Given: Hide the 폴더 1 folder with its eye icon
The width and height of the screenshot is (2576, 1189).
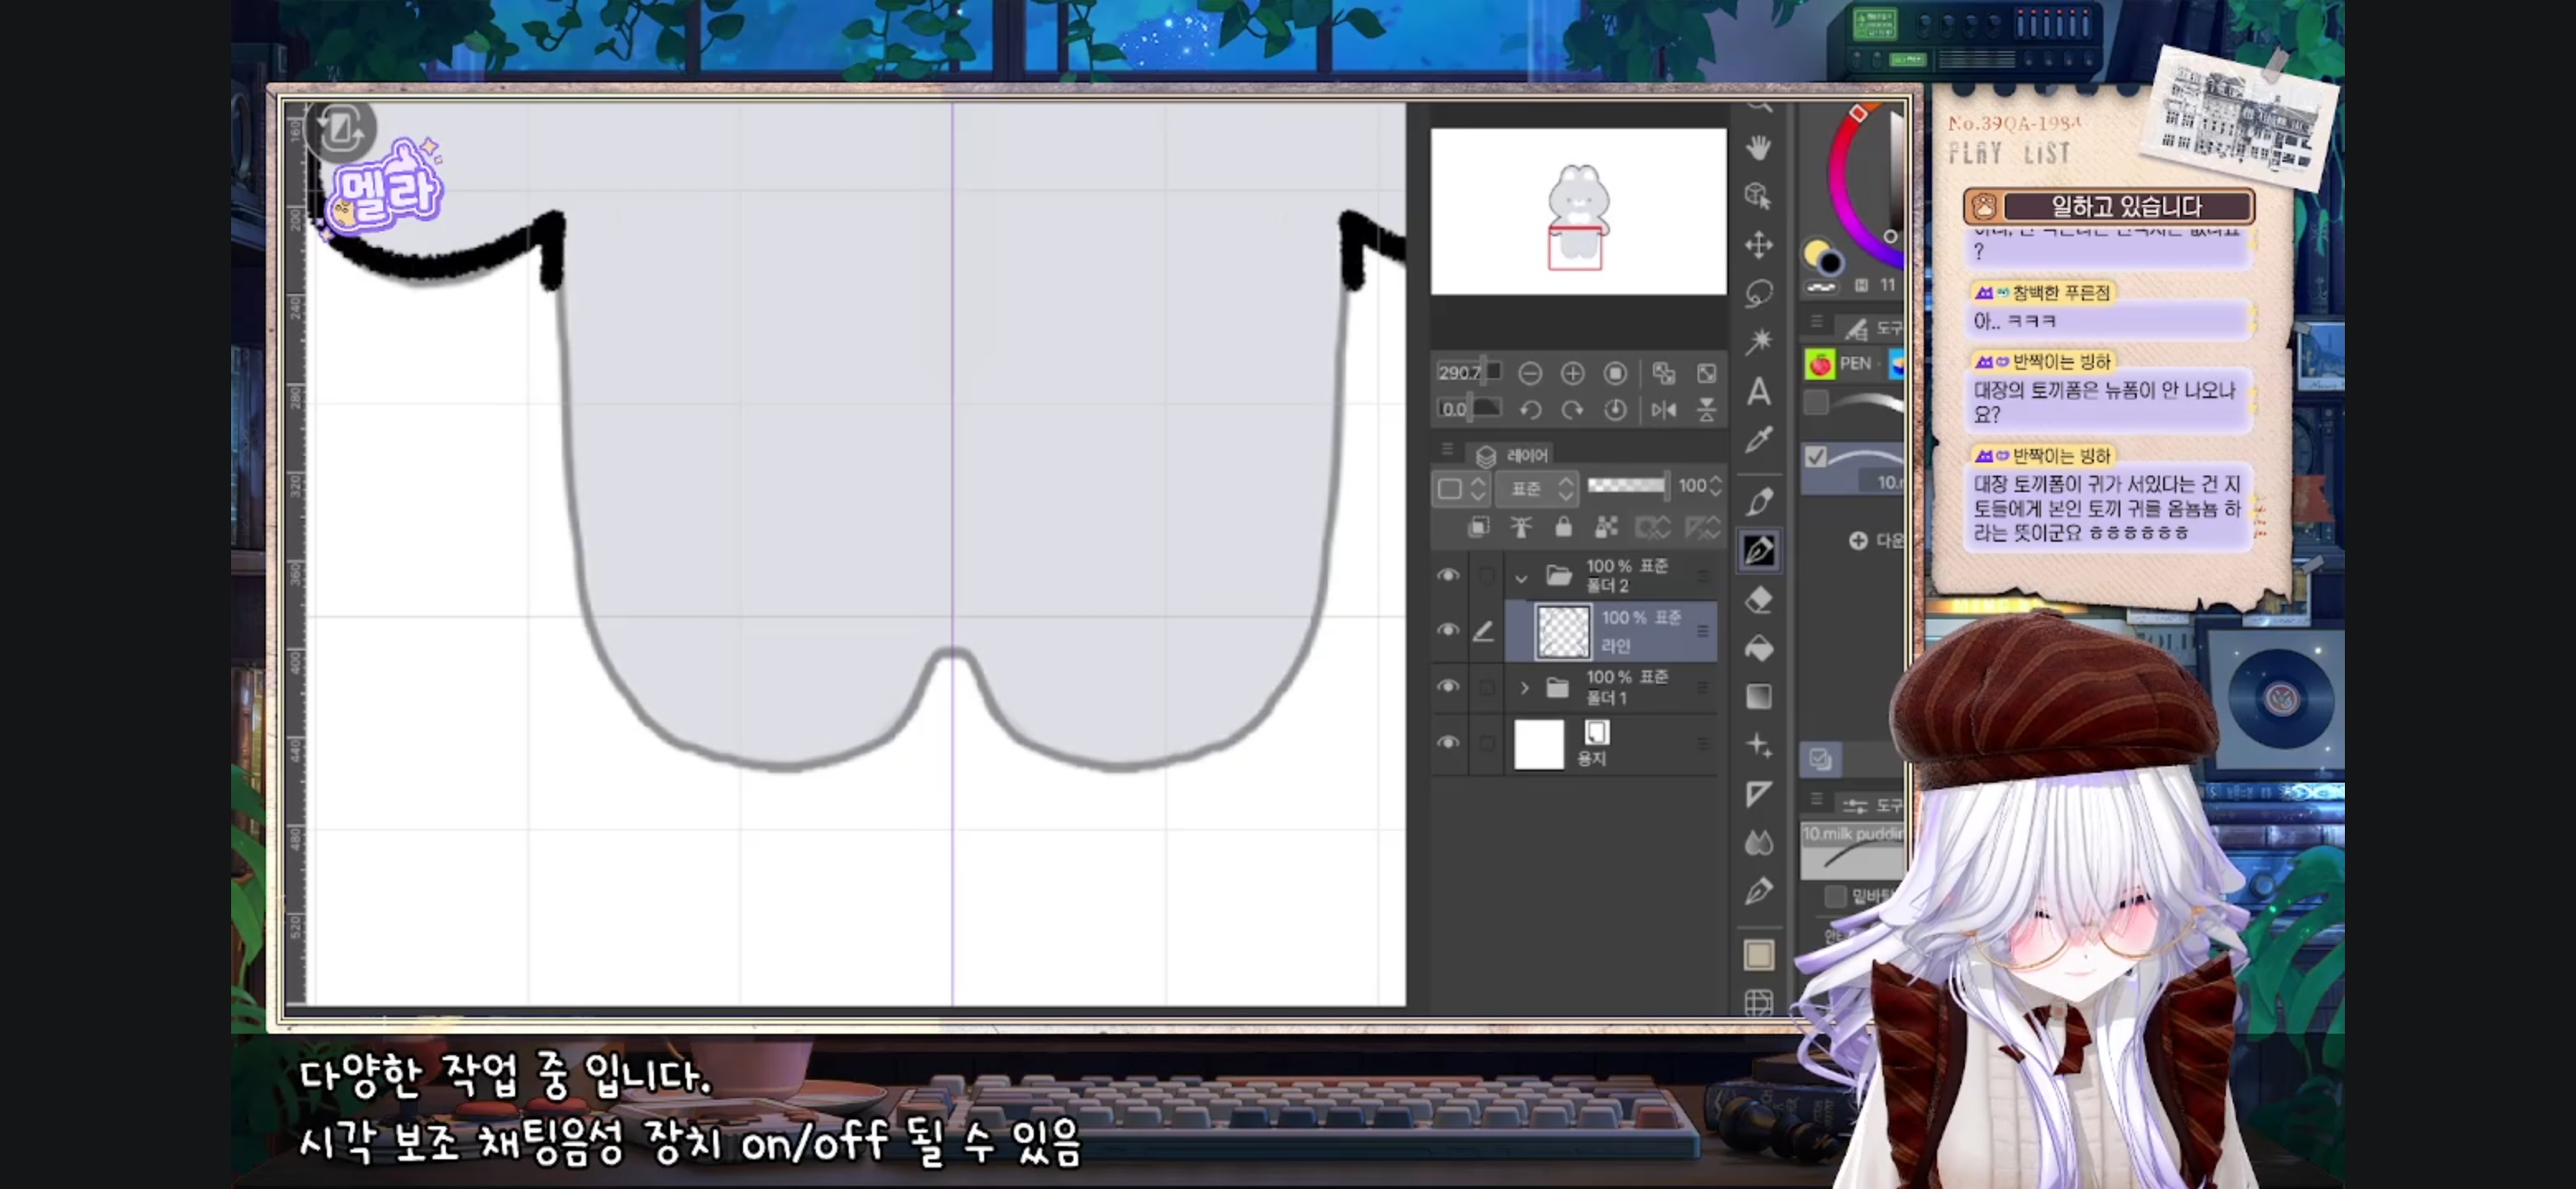Looking at the screenshot, I should pos(1448,687).
